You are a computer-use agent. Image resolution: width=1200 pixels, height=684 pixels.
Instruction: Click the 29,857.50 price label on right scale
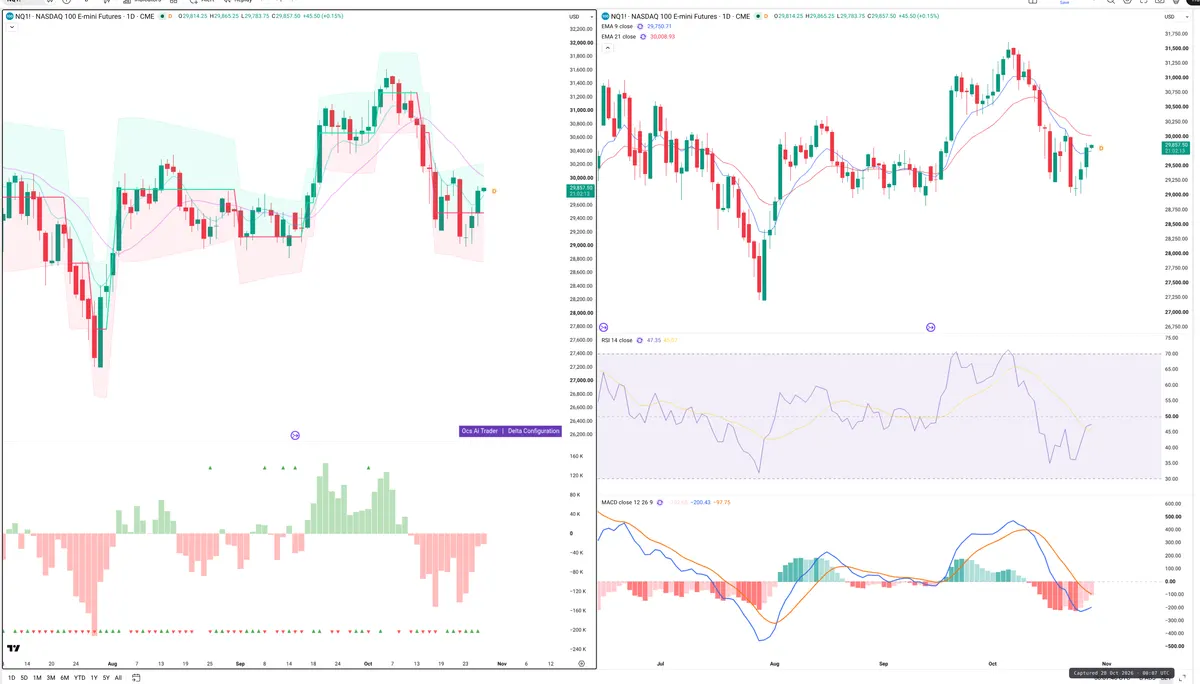pyautogui.click(x=1174, y=146)
